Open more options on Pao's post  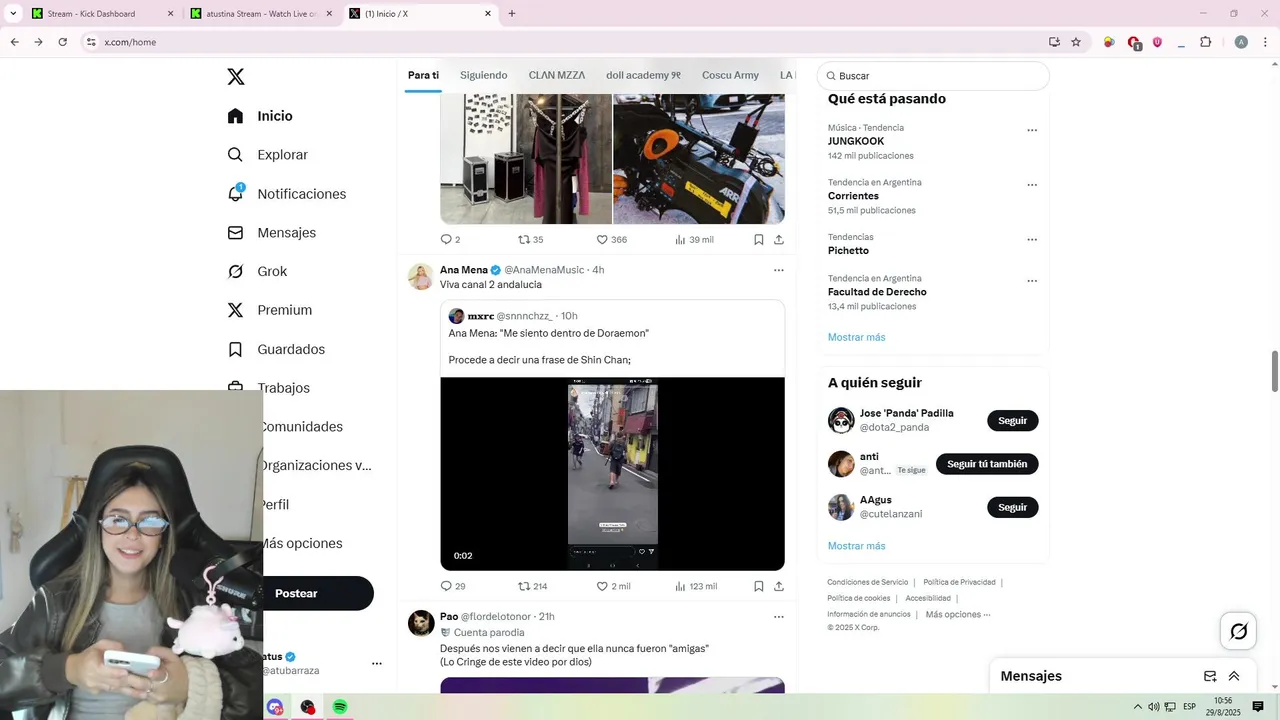click(x=779, y=617)
